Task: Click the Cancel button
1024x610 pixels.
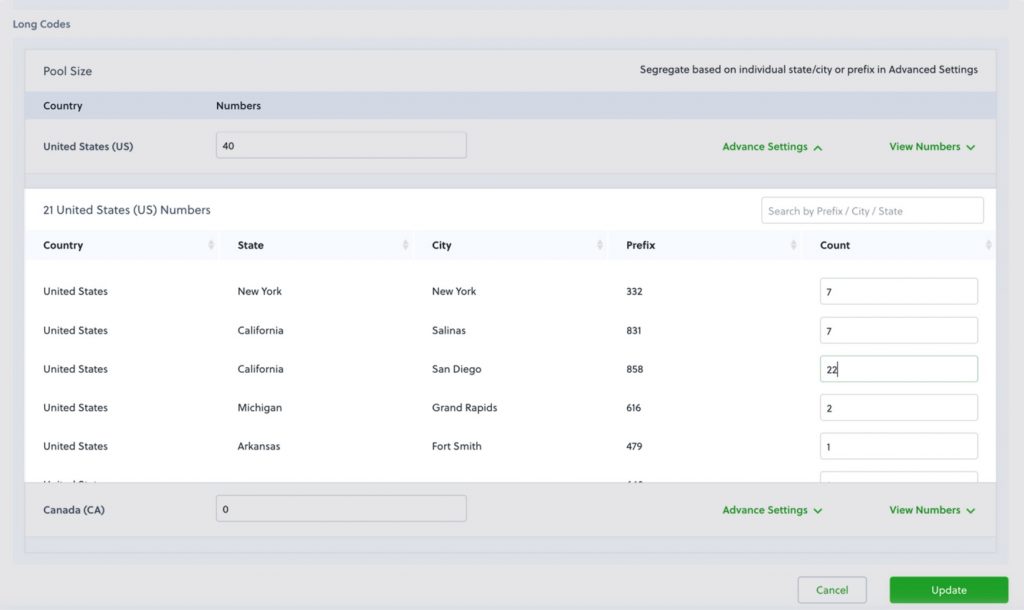Action: point(832,590)
